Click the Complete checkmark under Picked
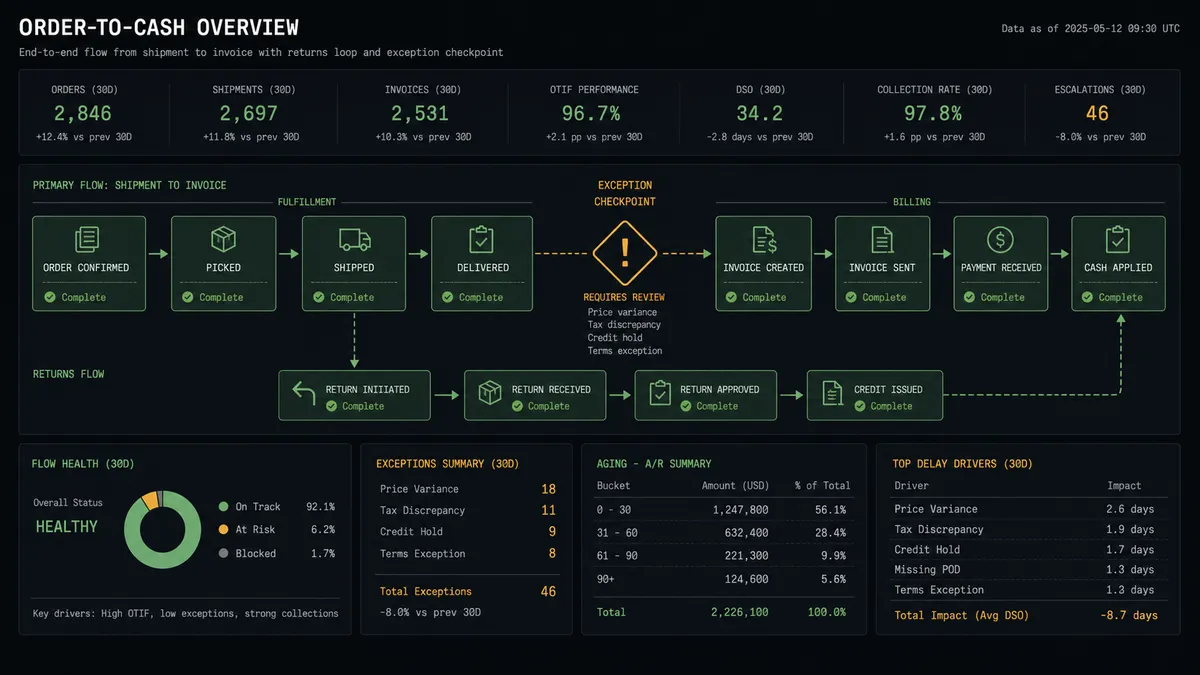The image size is (1200, 675). click(187, 297)
